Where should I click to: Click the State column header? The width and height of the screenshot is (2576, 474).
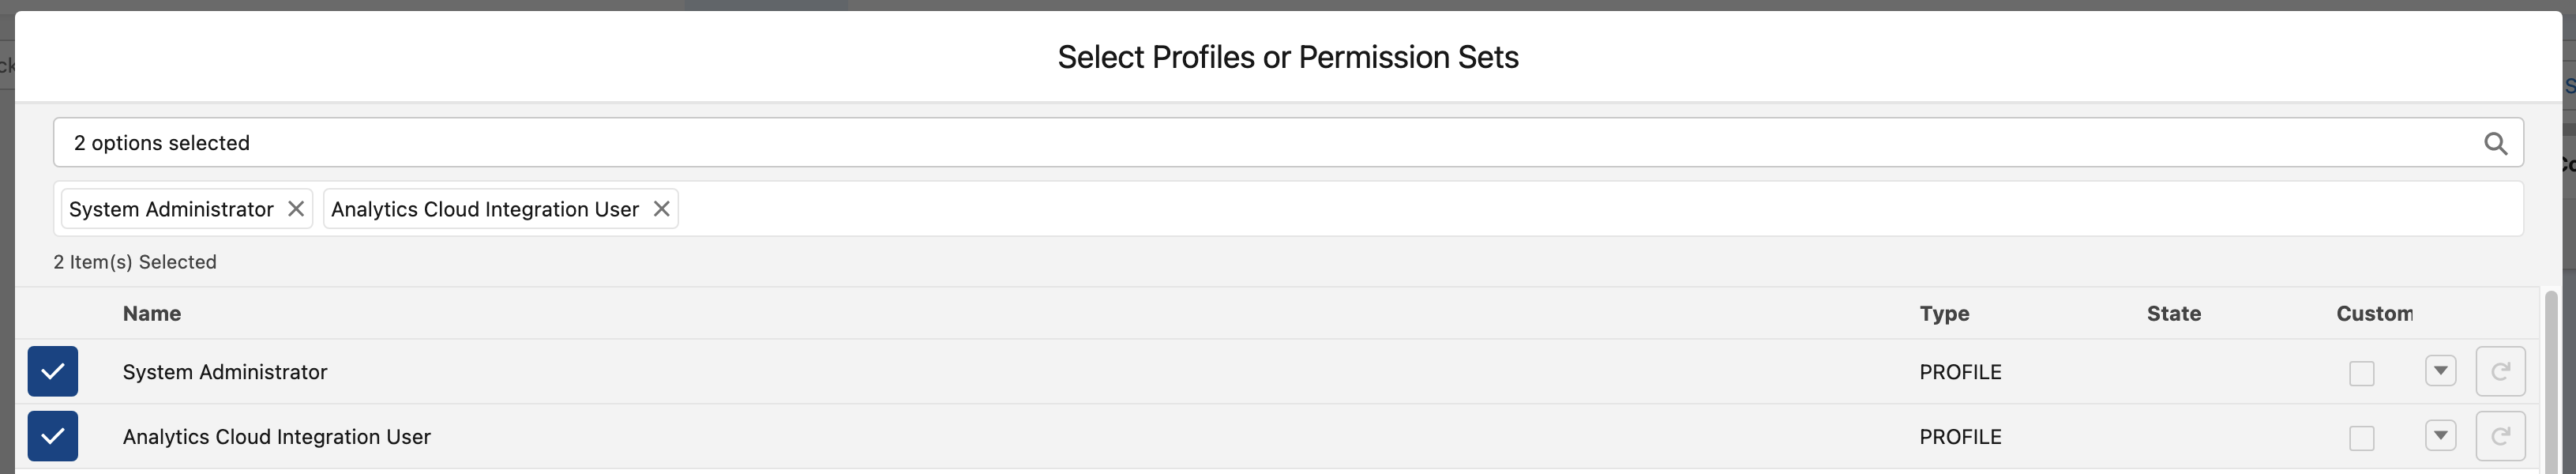pyautogui.click(x=2173, y=314)
